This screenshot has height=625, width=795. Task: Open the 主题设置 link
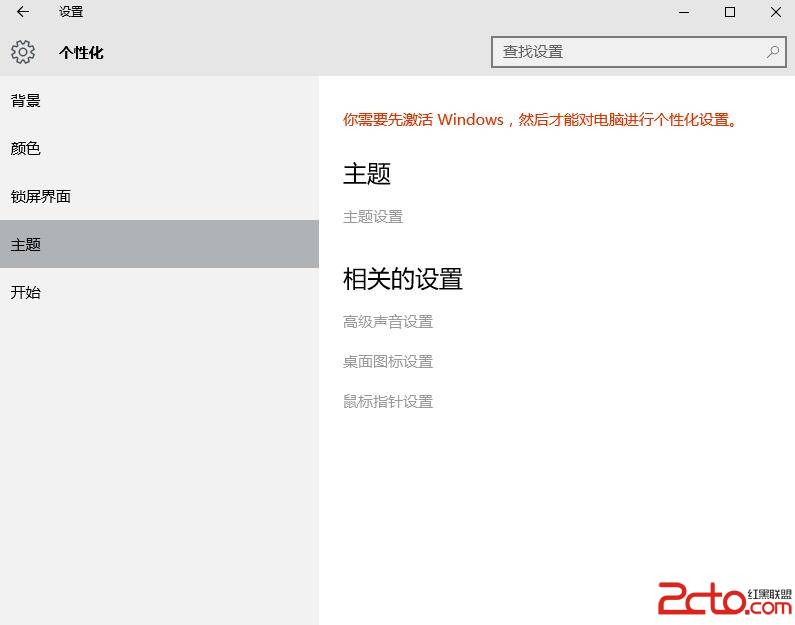point(373,217)
